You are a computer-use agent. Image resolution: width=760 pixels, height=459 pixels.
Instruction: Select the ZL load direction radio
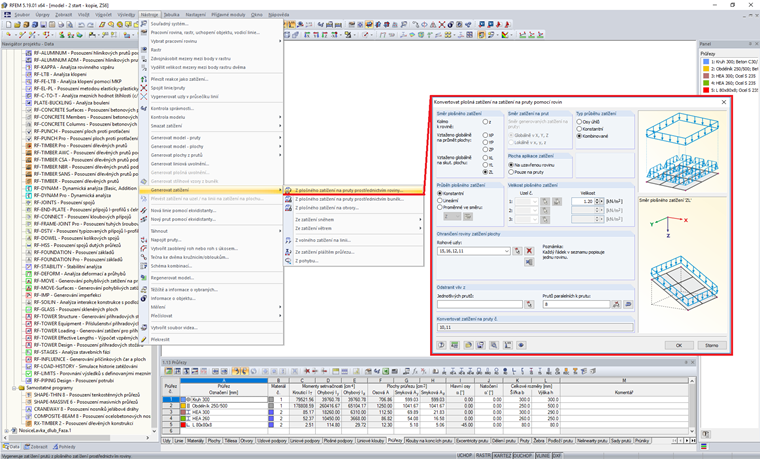[x=485, y=172]
